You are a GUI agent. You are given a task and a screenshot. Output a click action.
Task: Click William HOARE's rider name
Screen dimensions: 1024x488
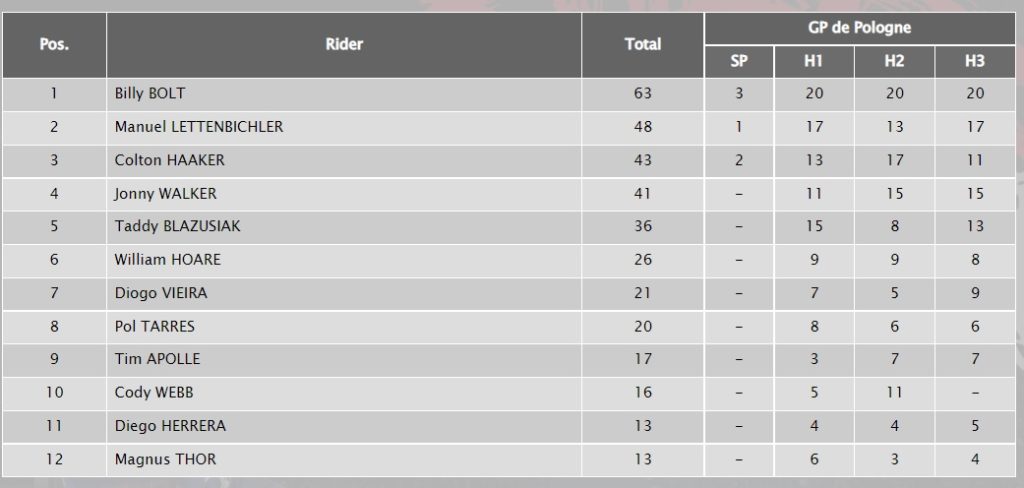click(168, 259)
